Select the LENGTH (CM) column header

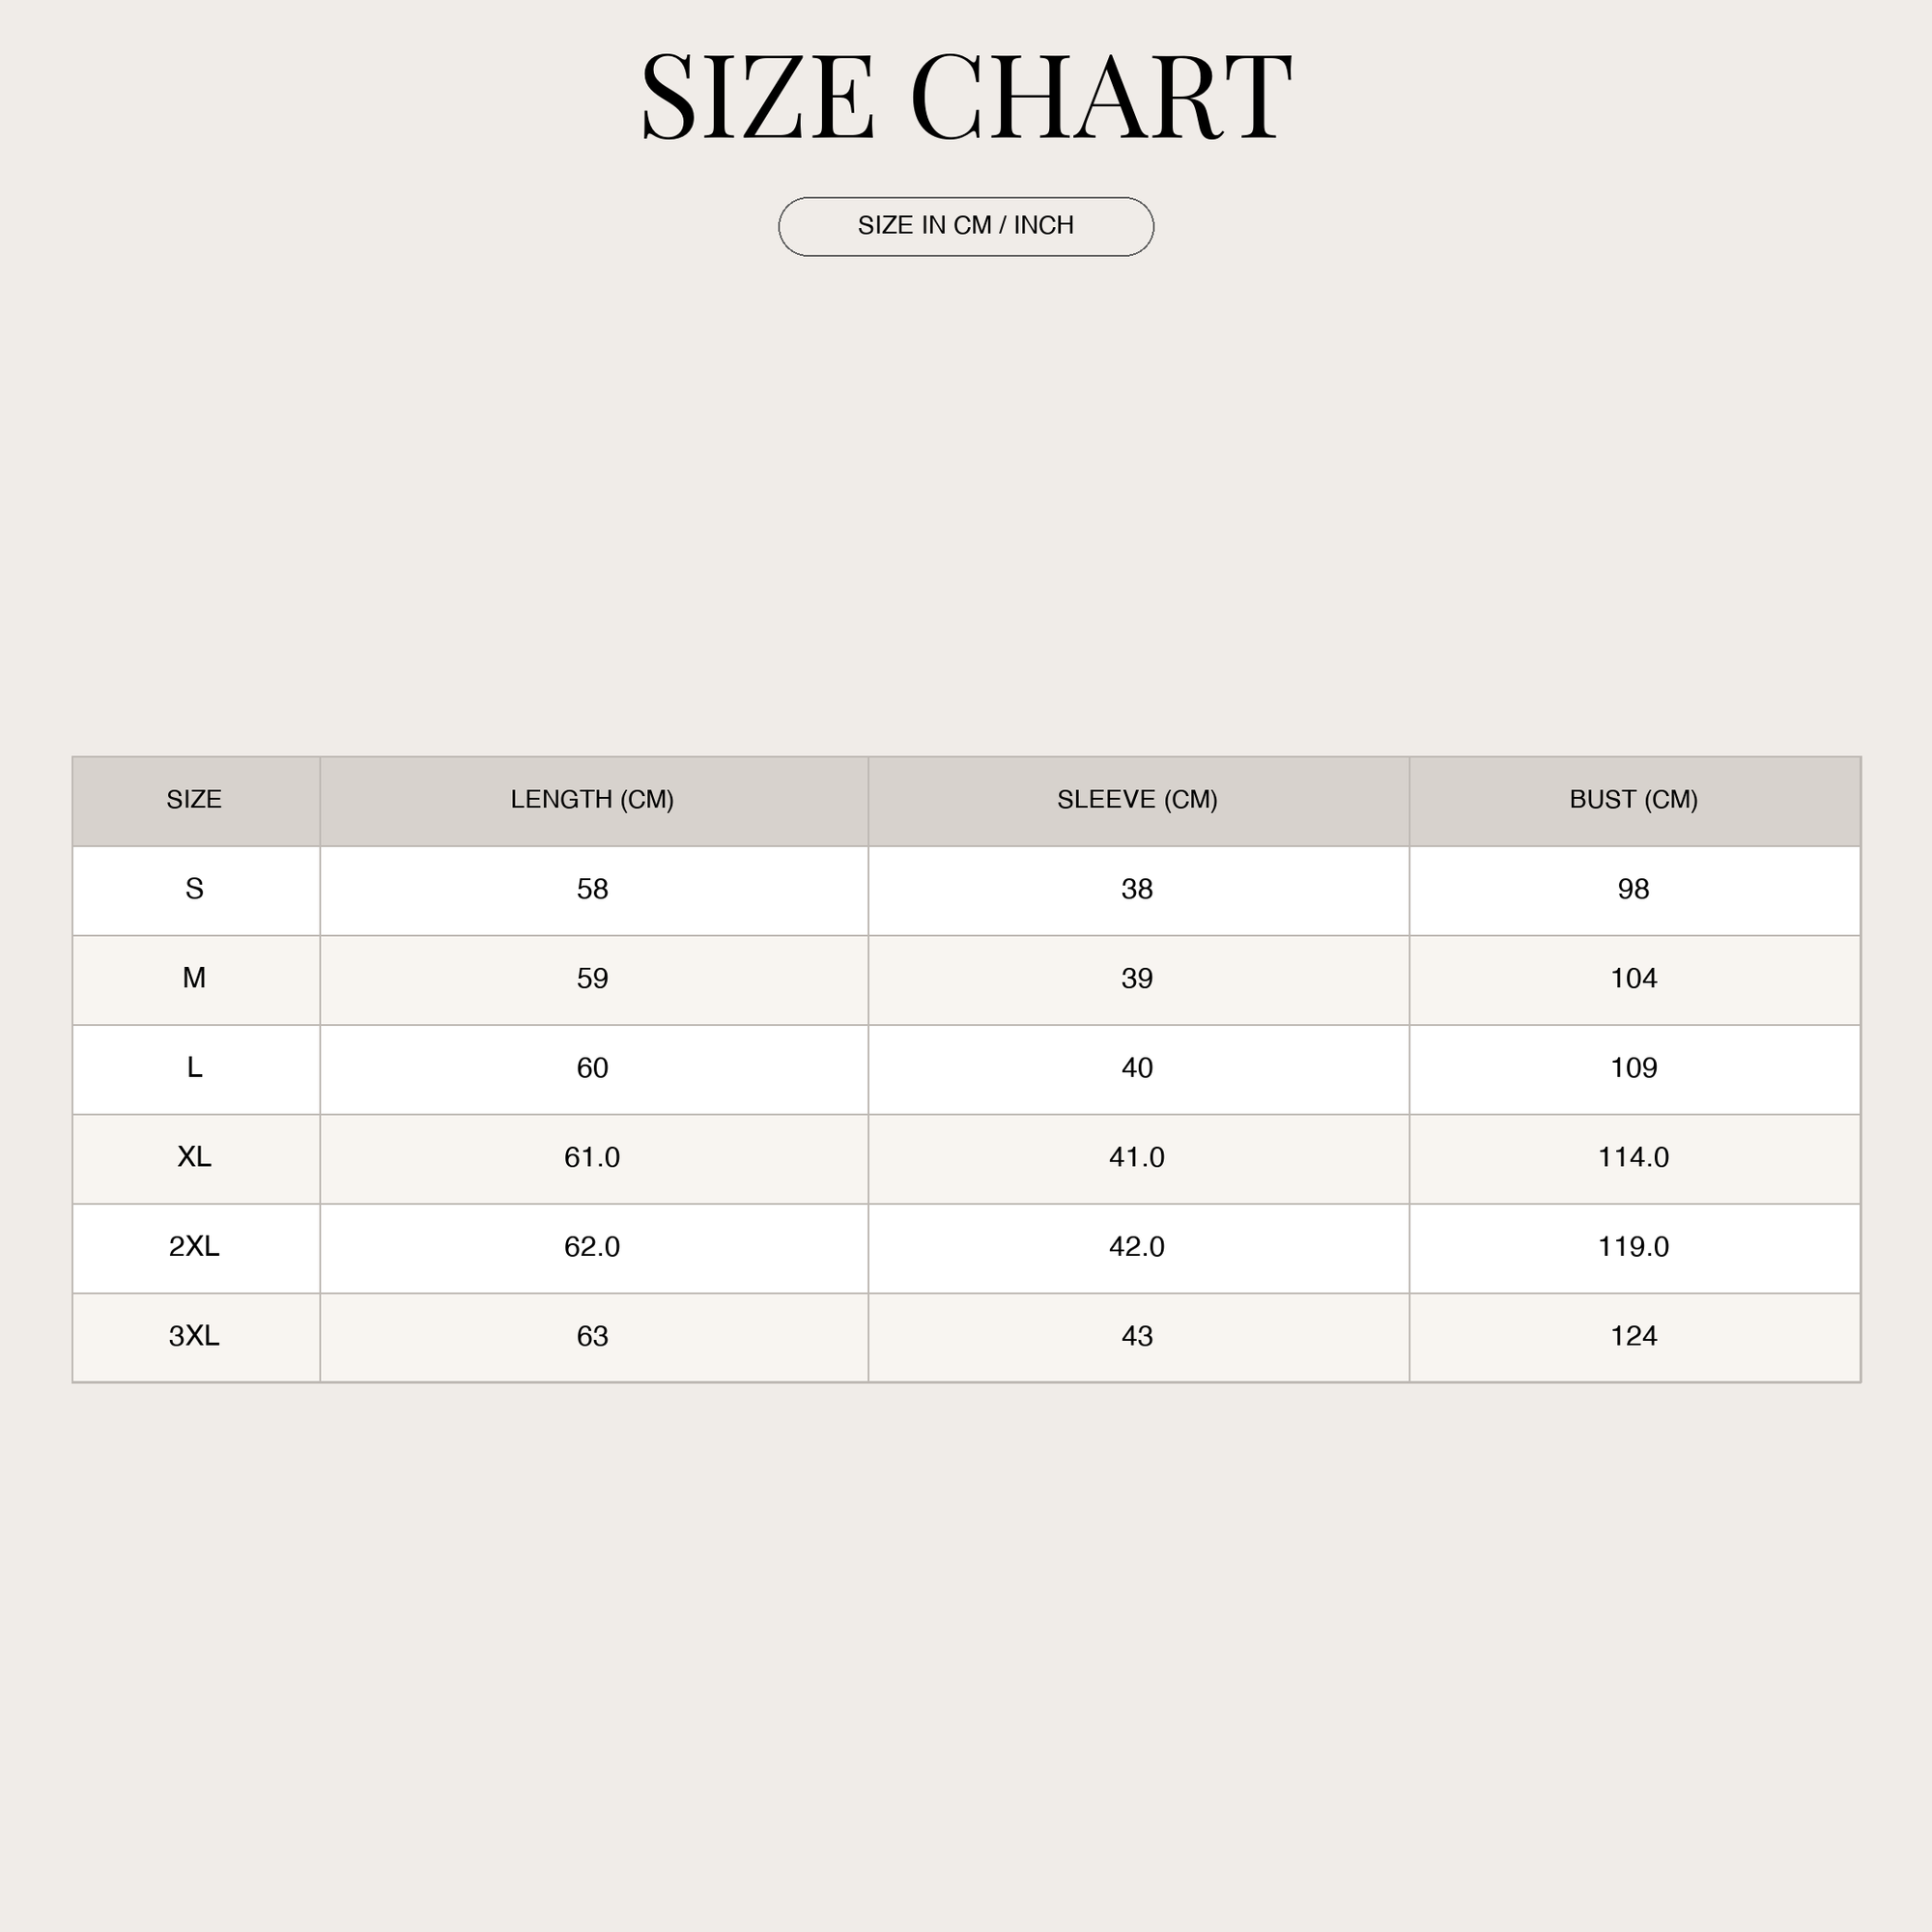click(594, 801)
